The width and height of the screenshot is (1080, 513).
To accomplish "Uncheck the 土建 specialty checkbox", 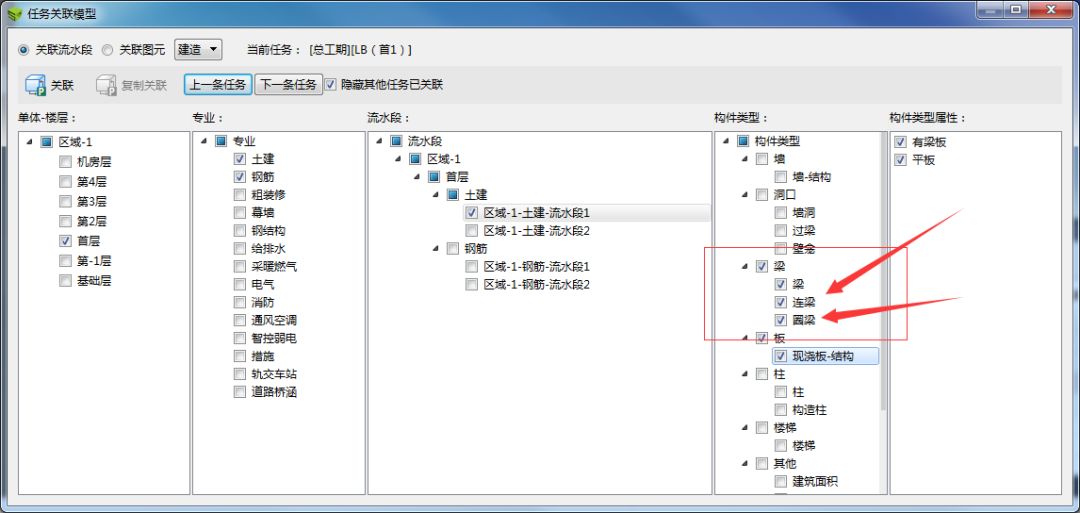I will [x=239, y=159].
